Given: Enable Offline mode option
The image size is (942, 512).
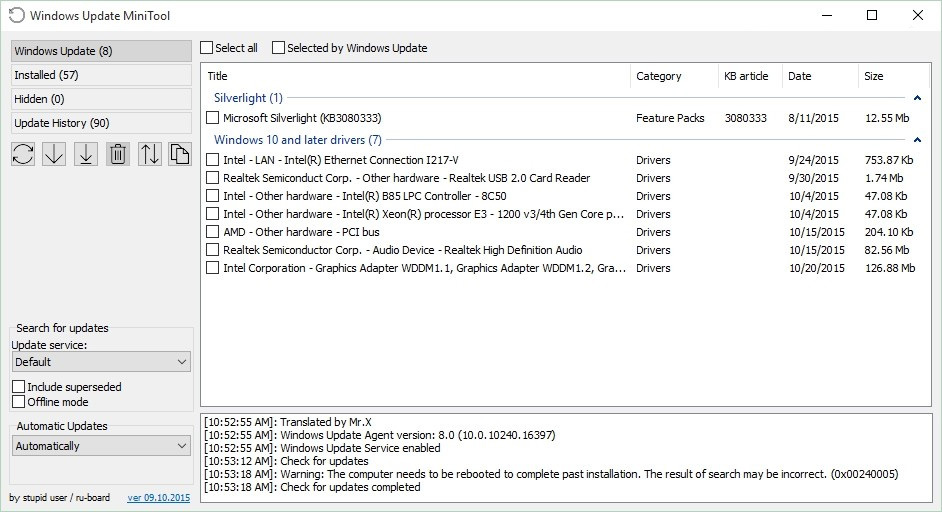Looking at the screenshot, I should click(19, 401).
